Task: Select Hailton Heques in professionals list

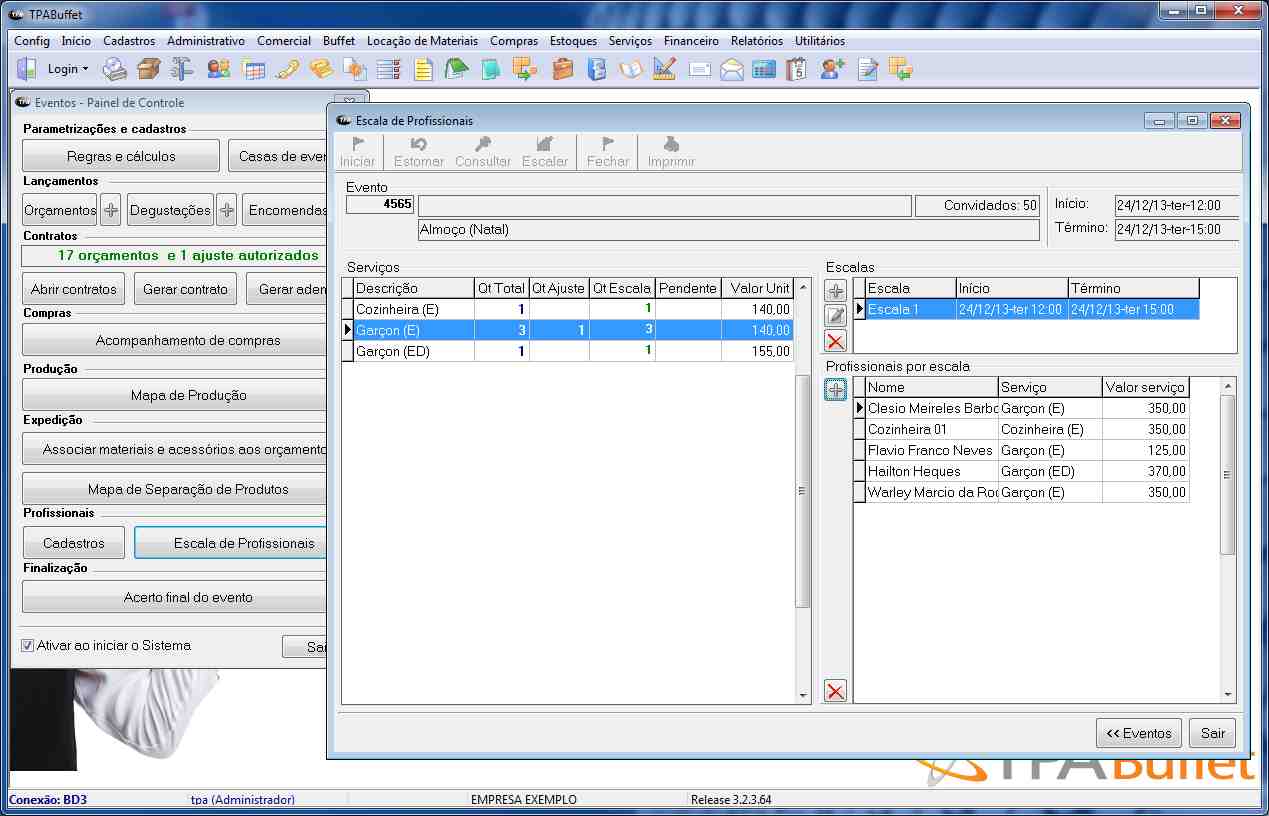Action: tap(914, 471)
